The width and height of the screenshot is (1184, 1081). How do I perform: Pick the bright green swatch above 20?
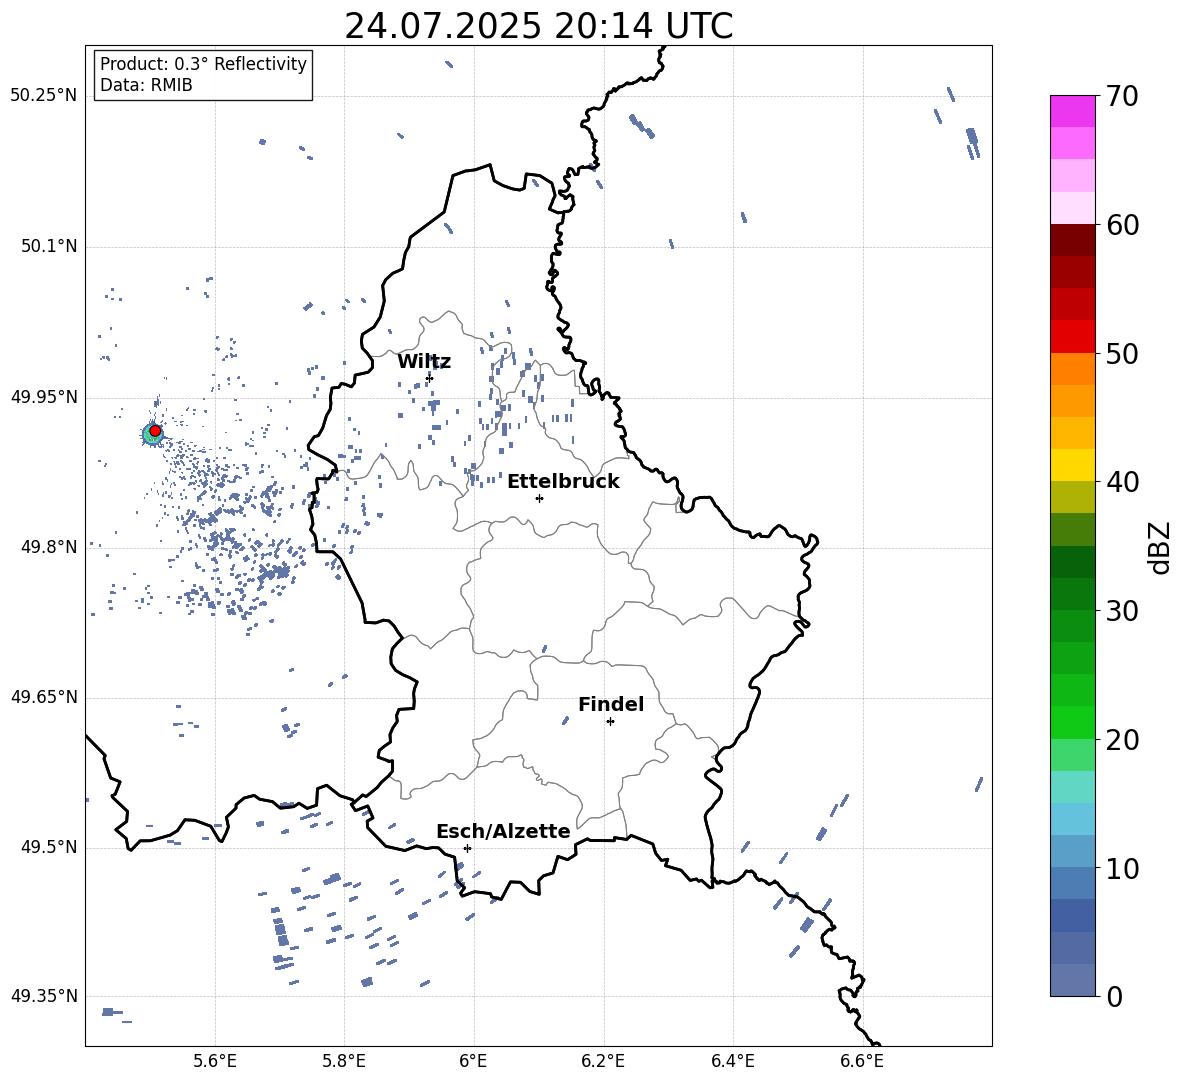tap(1073, 722)
